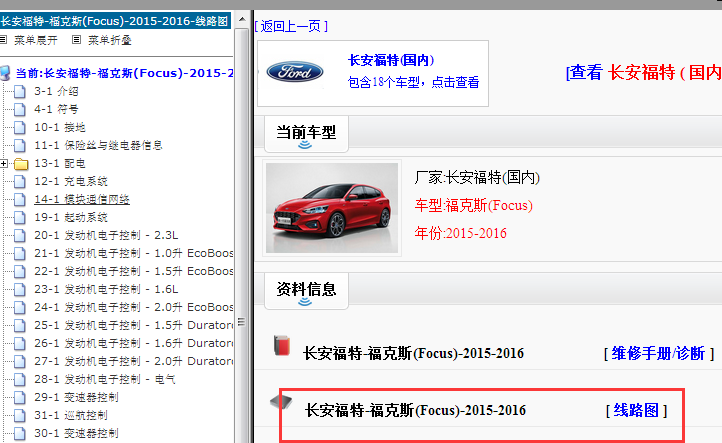Select 21-1 发动机电子控制 1.0升 EcoBoost
Viewport: 722px width, 443px height.
pos(134,253)
